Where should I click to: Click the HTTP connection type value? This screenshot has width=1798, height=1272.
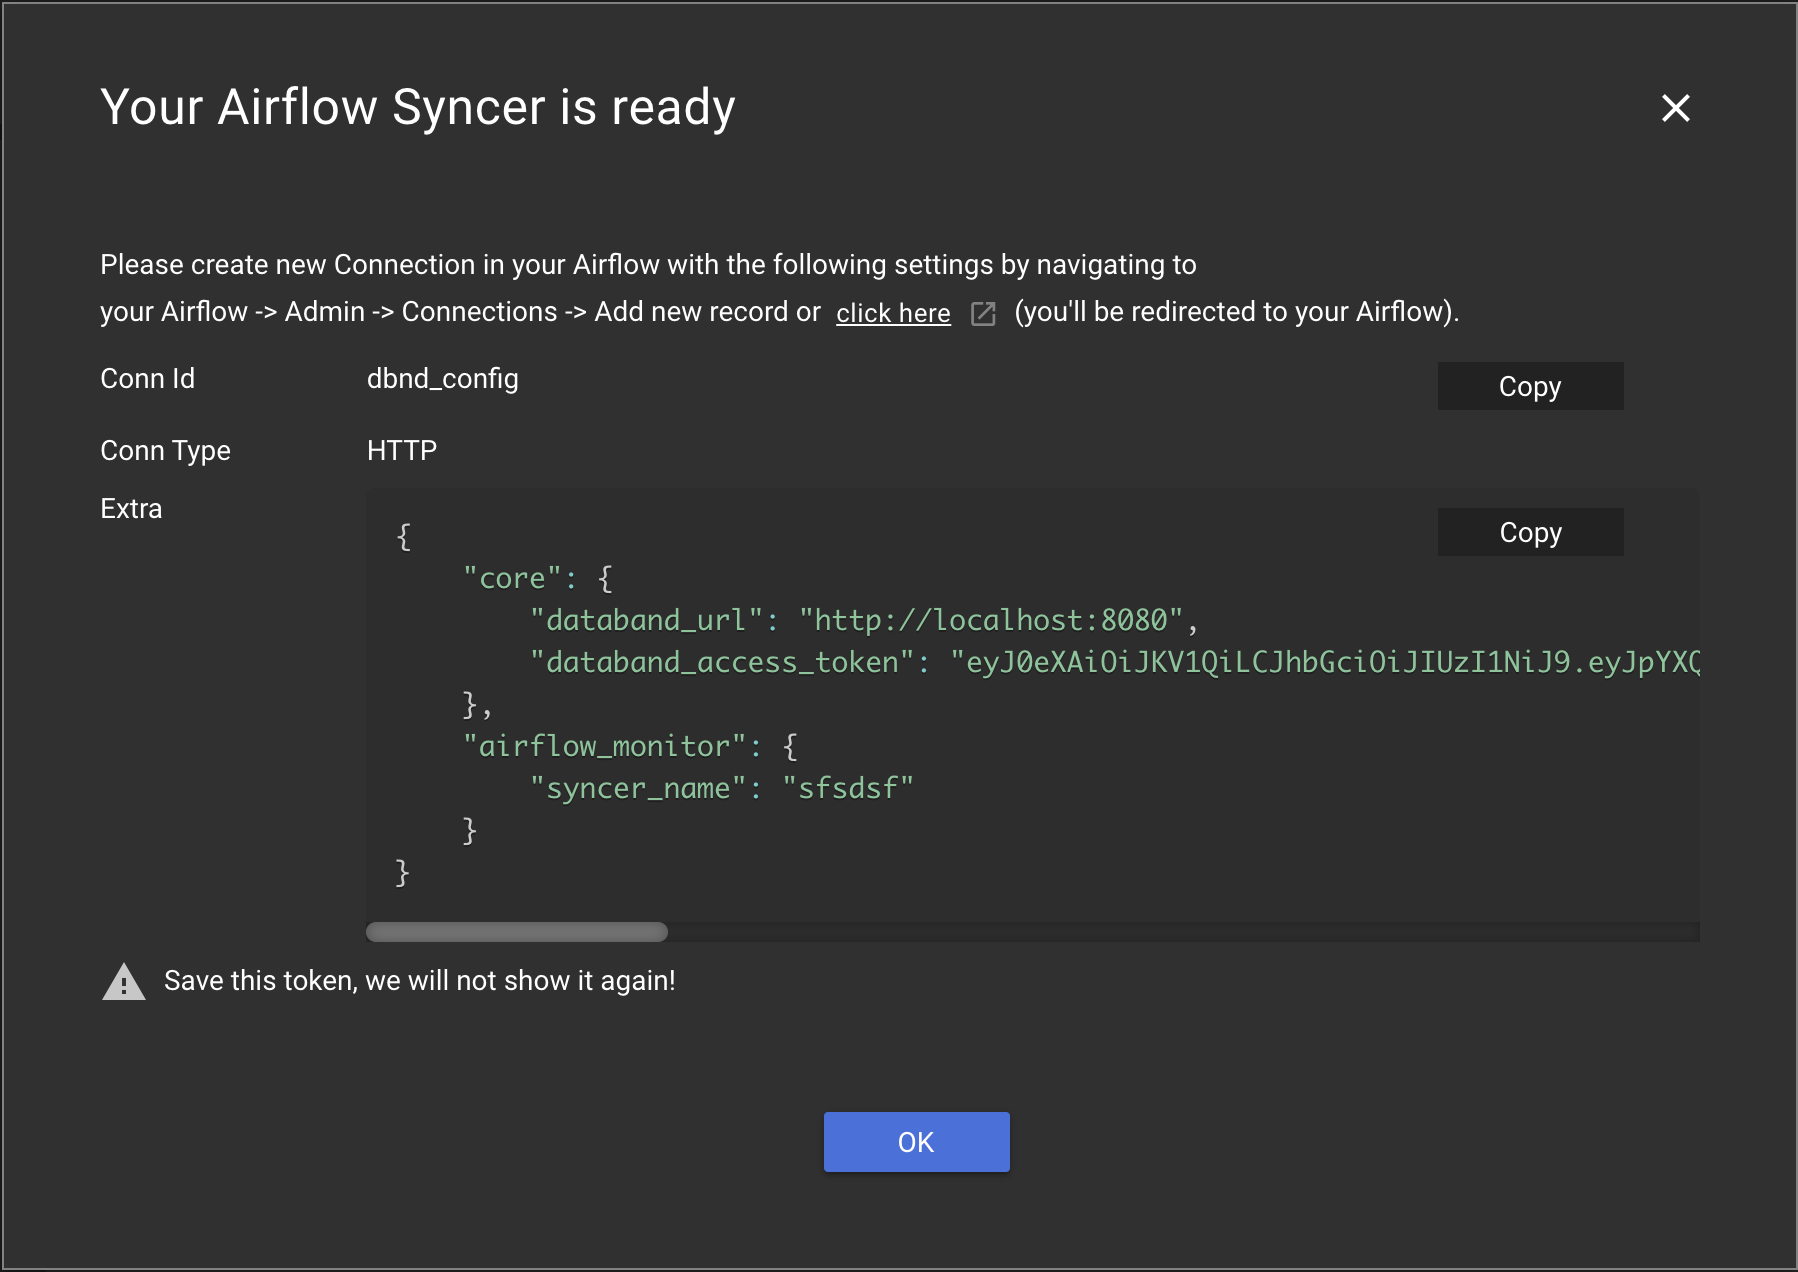[x=402, y=451]
